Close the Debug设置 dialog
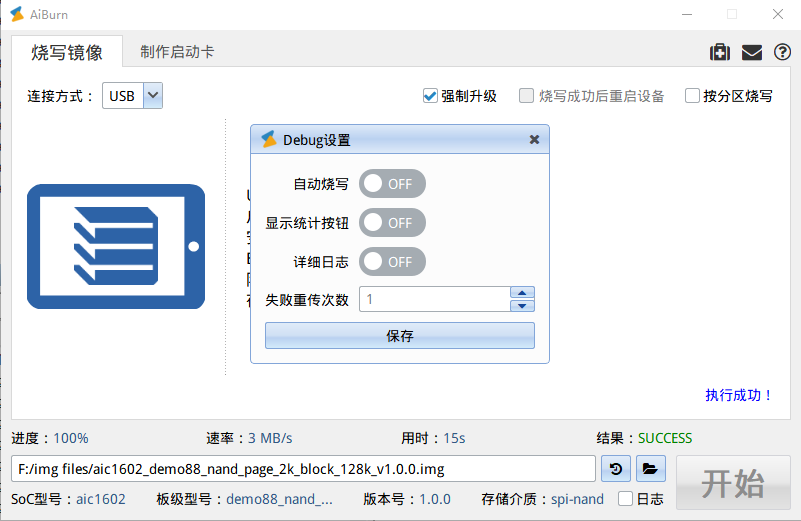This screenshot has width=801, height=521. click(x=534, y=140)
